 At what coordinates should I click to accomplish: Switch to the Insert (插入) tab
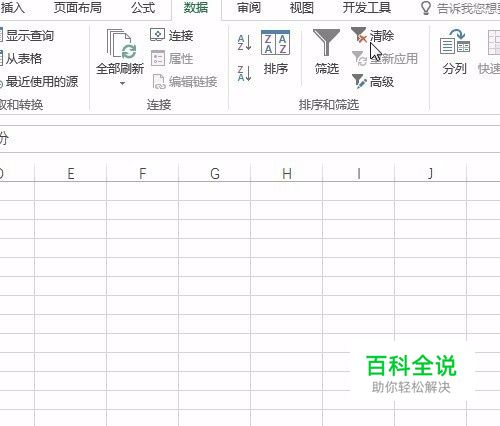point(12,8)
